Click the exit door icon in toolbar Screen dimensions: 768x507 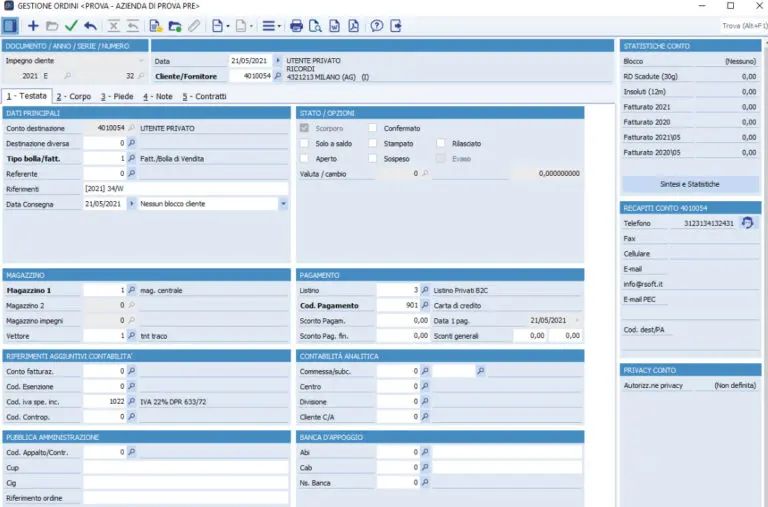click(397, 26)
